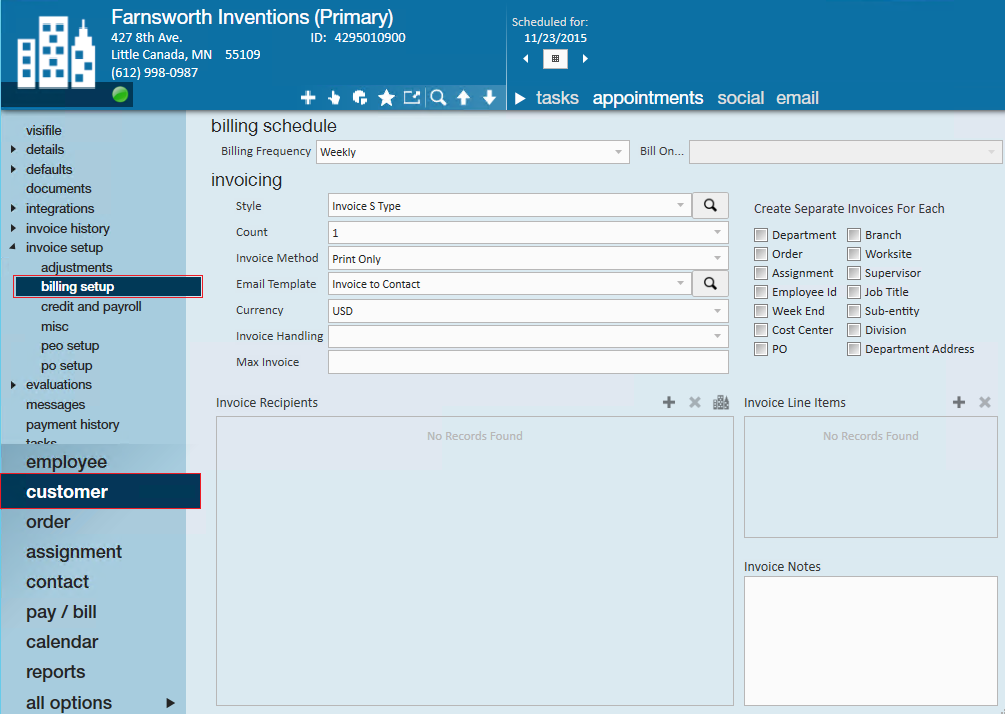Click the magnifier search icon in header toolbar
The width and height of the screenshot is (1005, 714).
(x=438, y=97)
